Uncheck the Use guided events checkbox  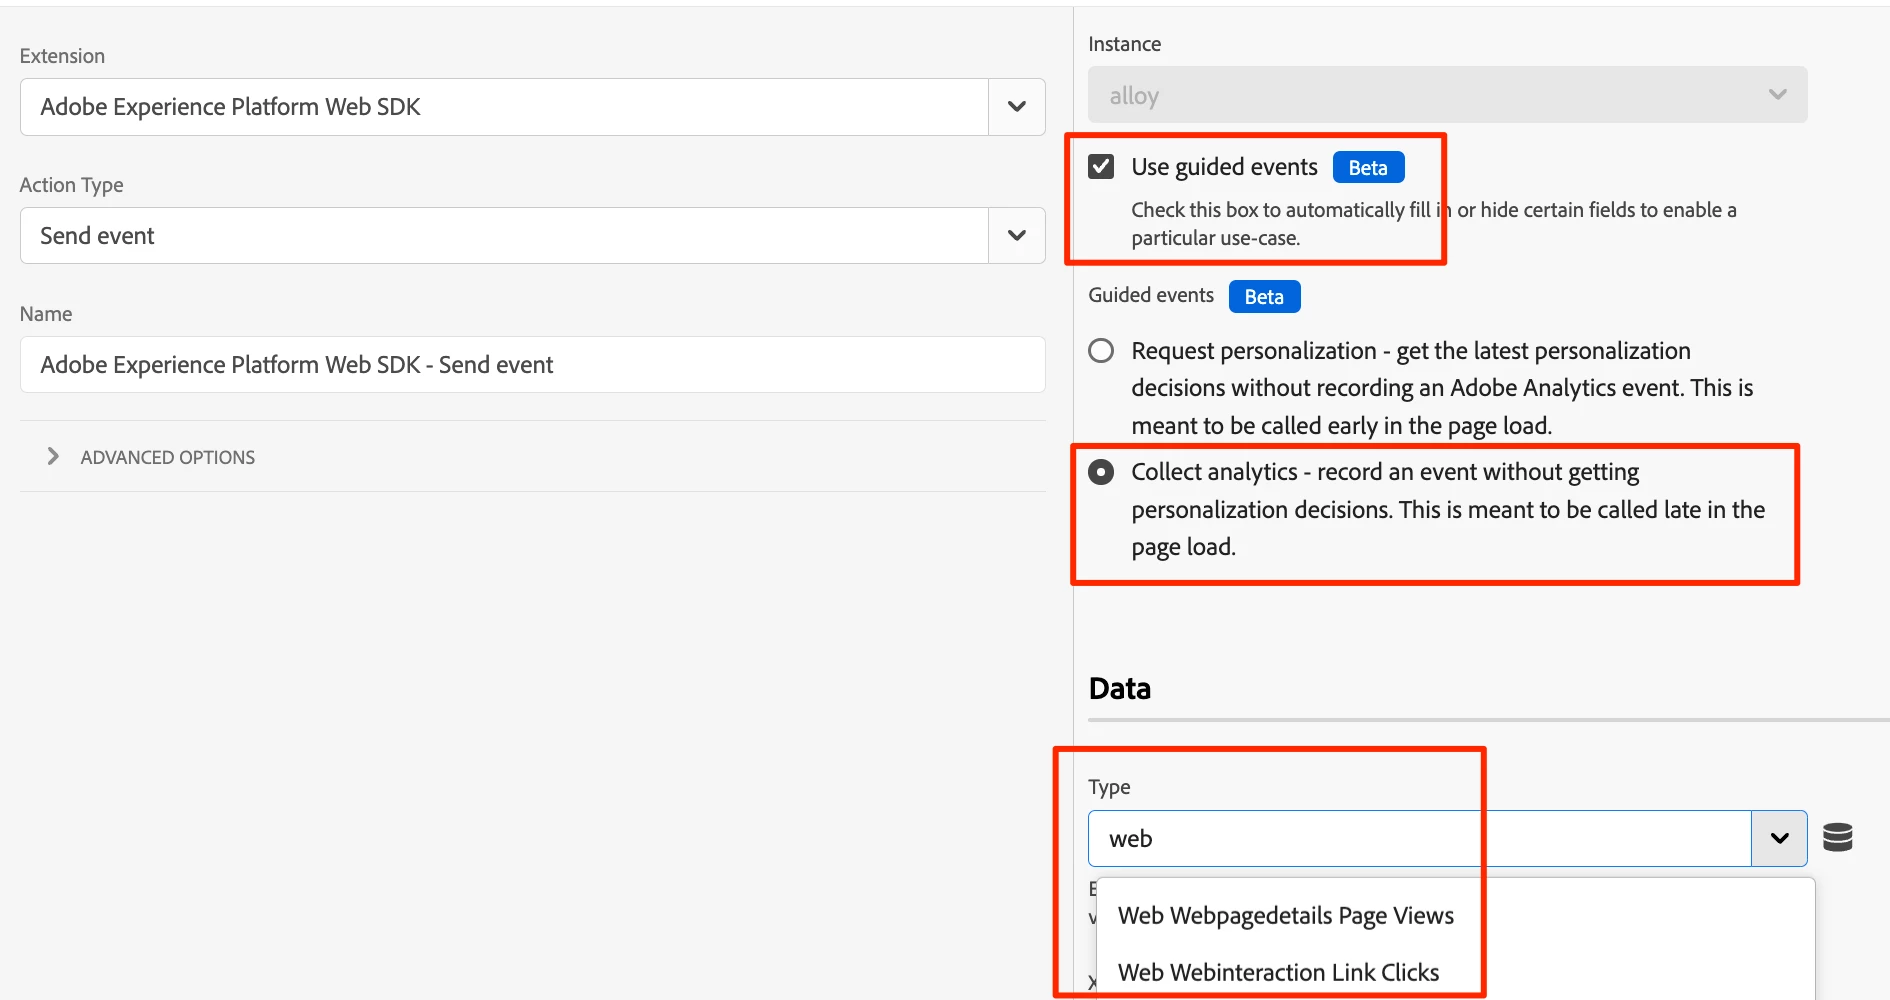tap(1101, 167)
